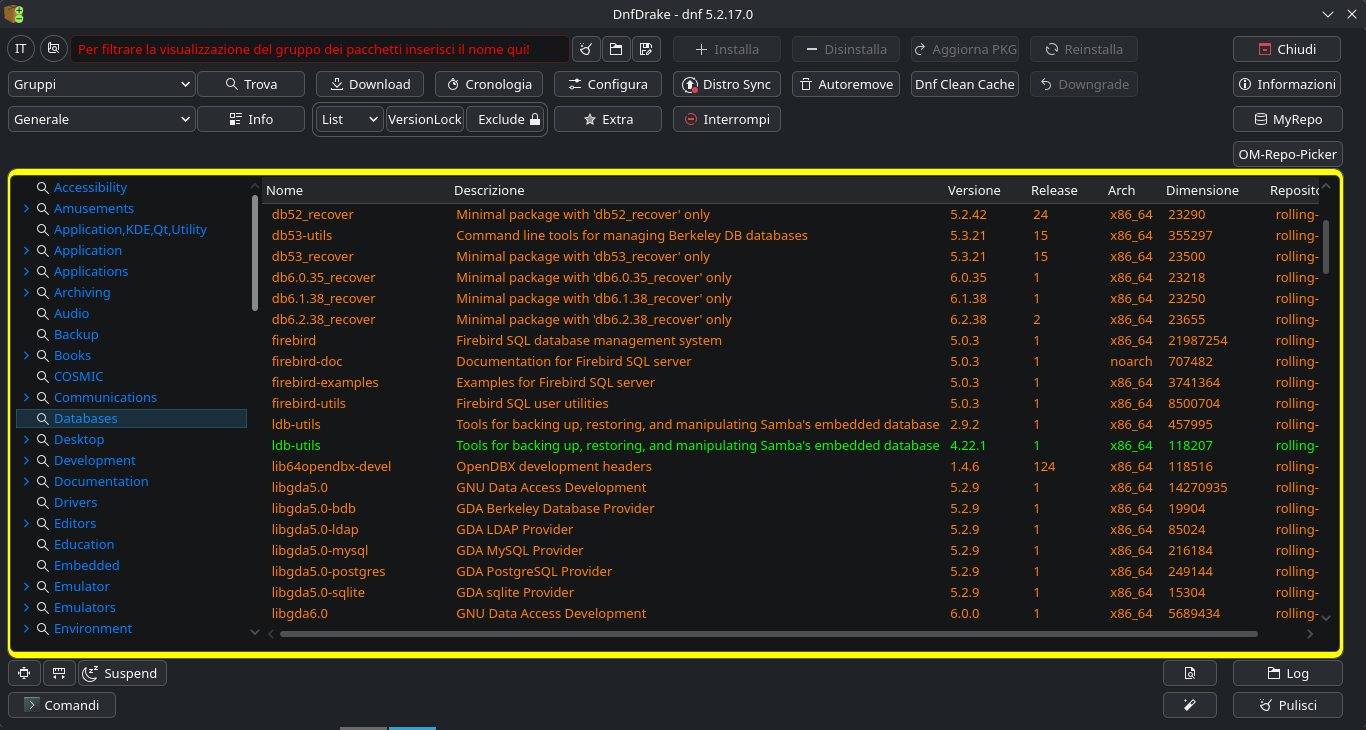Open the Gruppi dropdown
The width and height of the screenshot is (1366, 730).
pyautogui.click(x=101, y=85)
